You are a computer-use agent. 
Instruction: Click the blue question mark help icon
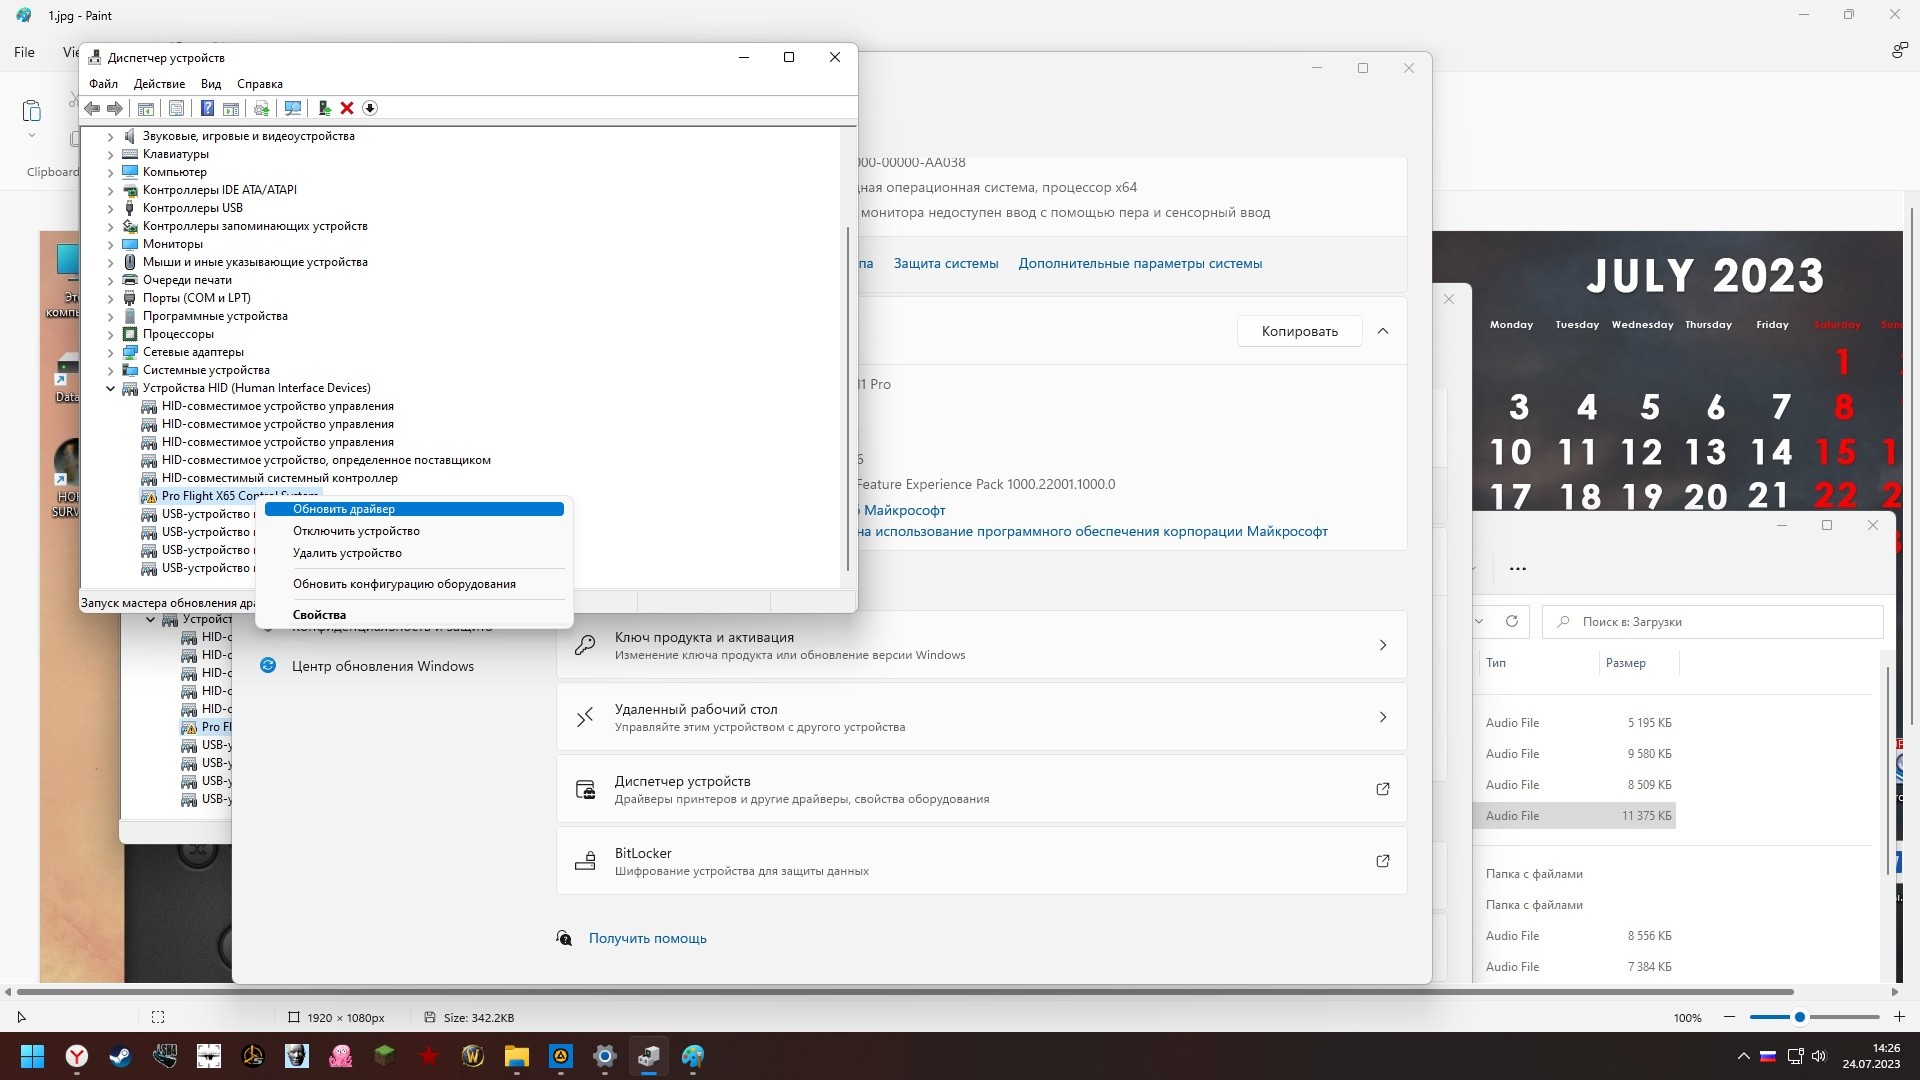point(207,108)
